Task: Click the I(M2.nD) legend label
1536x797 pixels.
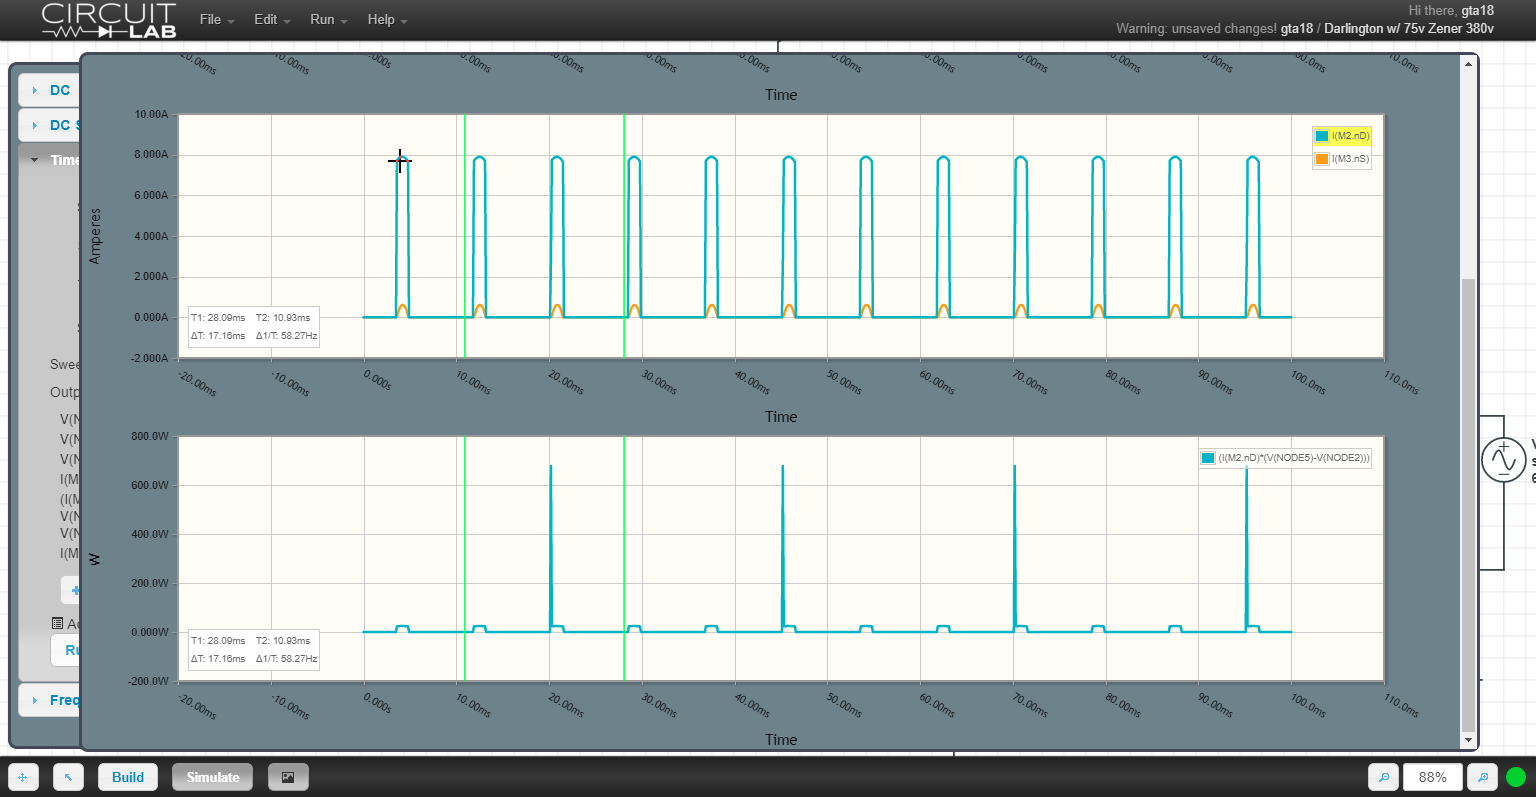Action: click(x=1350, y=136)
